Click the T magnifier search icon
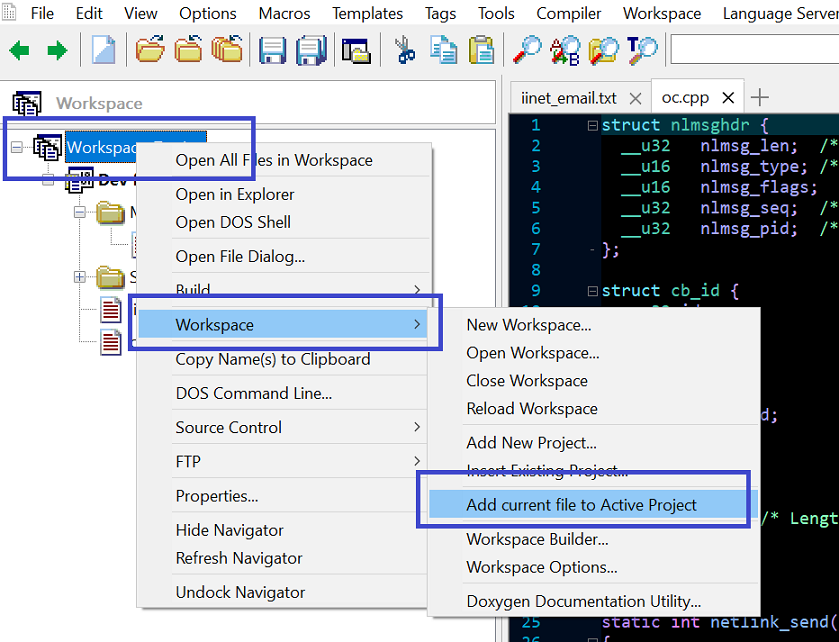 [x=642, y=50]
